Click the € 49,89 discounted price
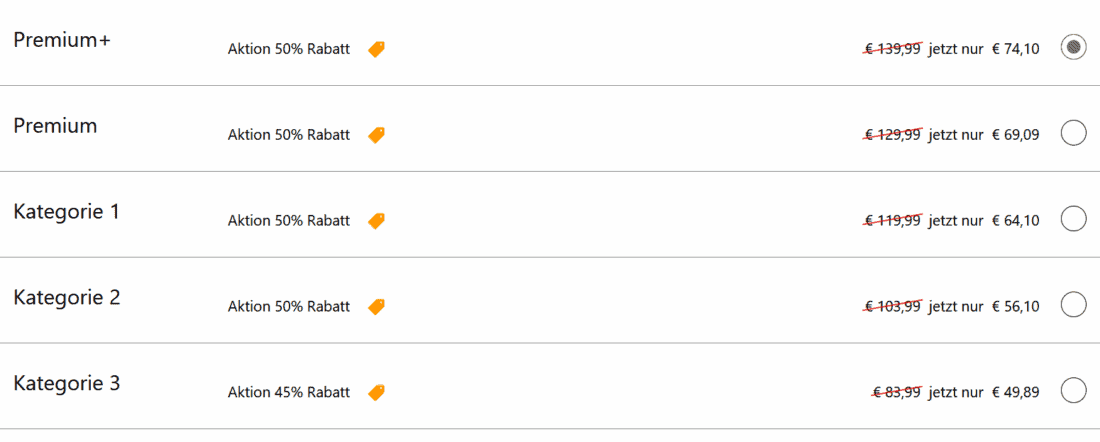The height and width of the screenshot is (442, 1100). [x=1015, y=393]
